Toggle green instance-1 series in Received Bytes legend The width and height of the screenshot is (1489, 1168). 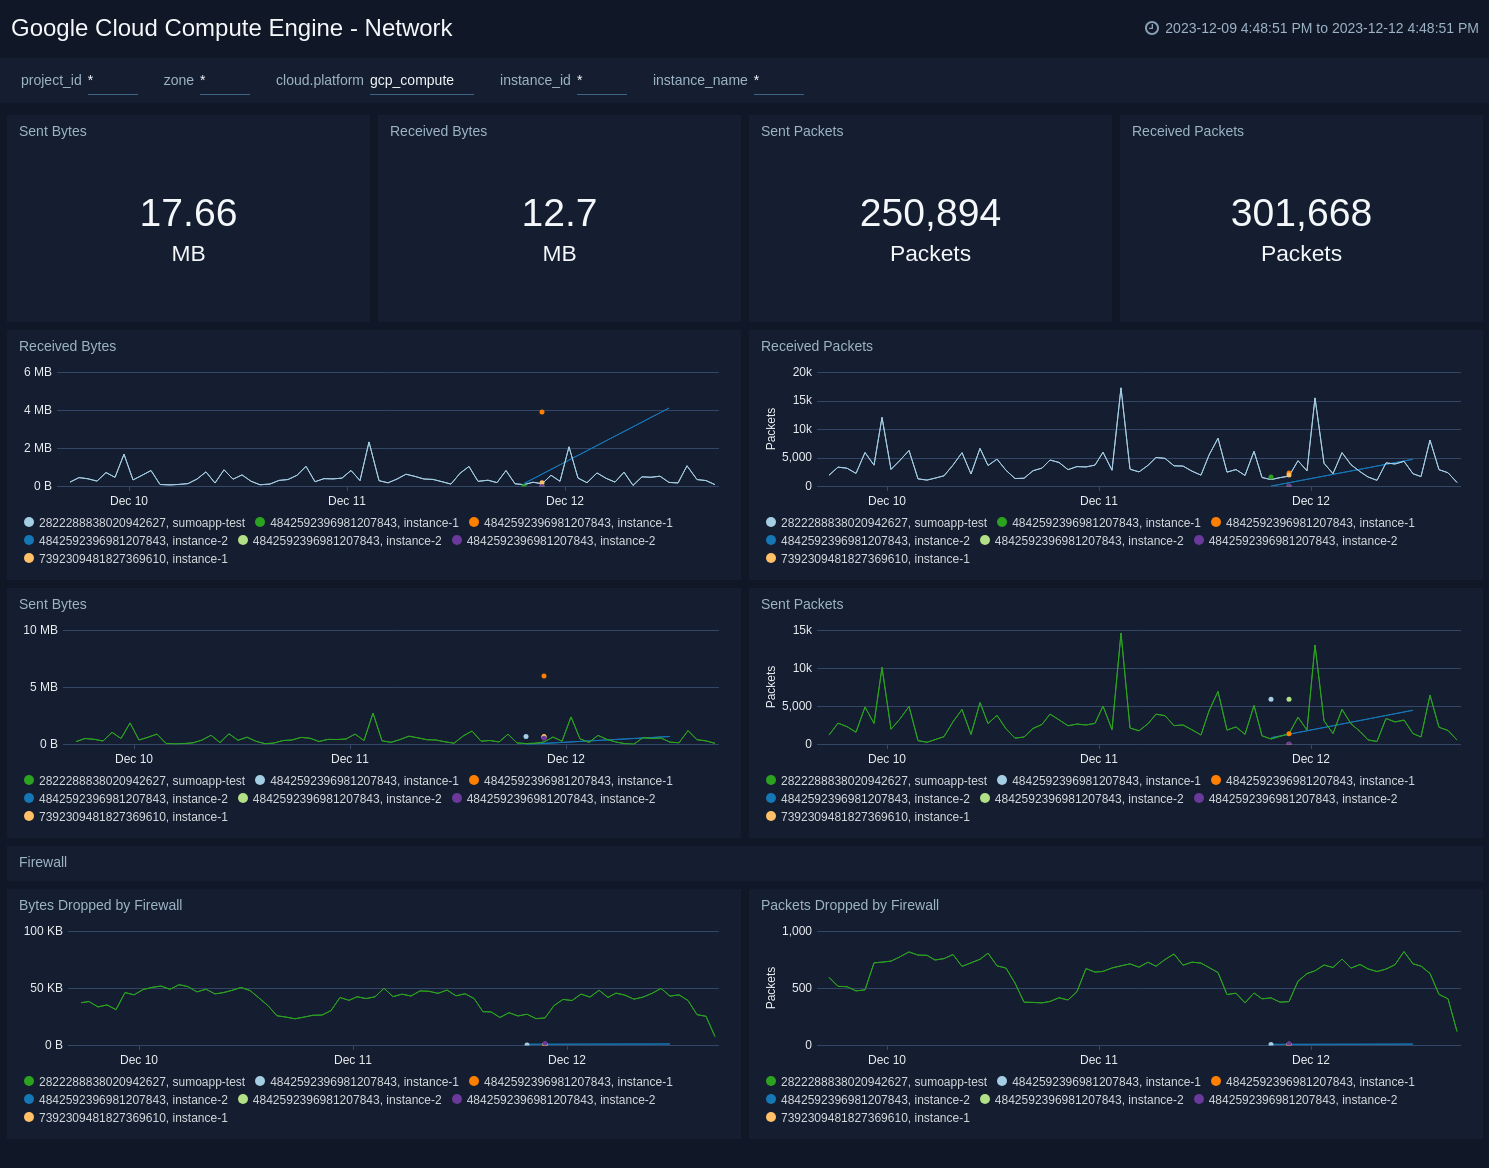click(357, 523)
